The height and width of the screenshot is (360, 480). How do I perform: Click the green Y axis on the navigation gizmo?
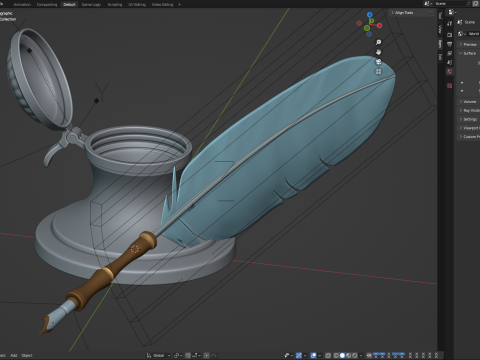tap(372, 21)
